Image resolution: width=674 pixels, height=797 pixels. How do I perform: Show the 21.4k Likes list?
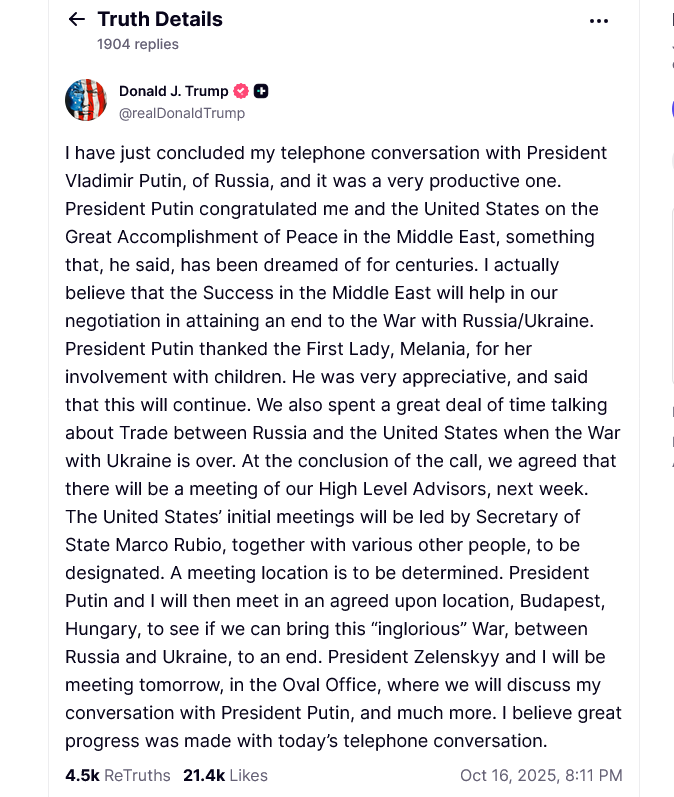(225, 775)
